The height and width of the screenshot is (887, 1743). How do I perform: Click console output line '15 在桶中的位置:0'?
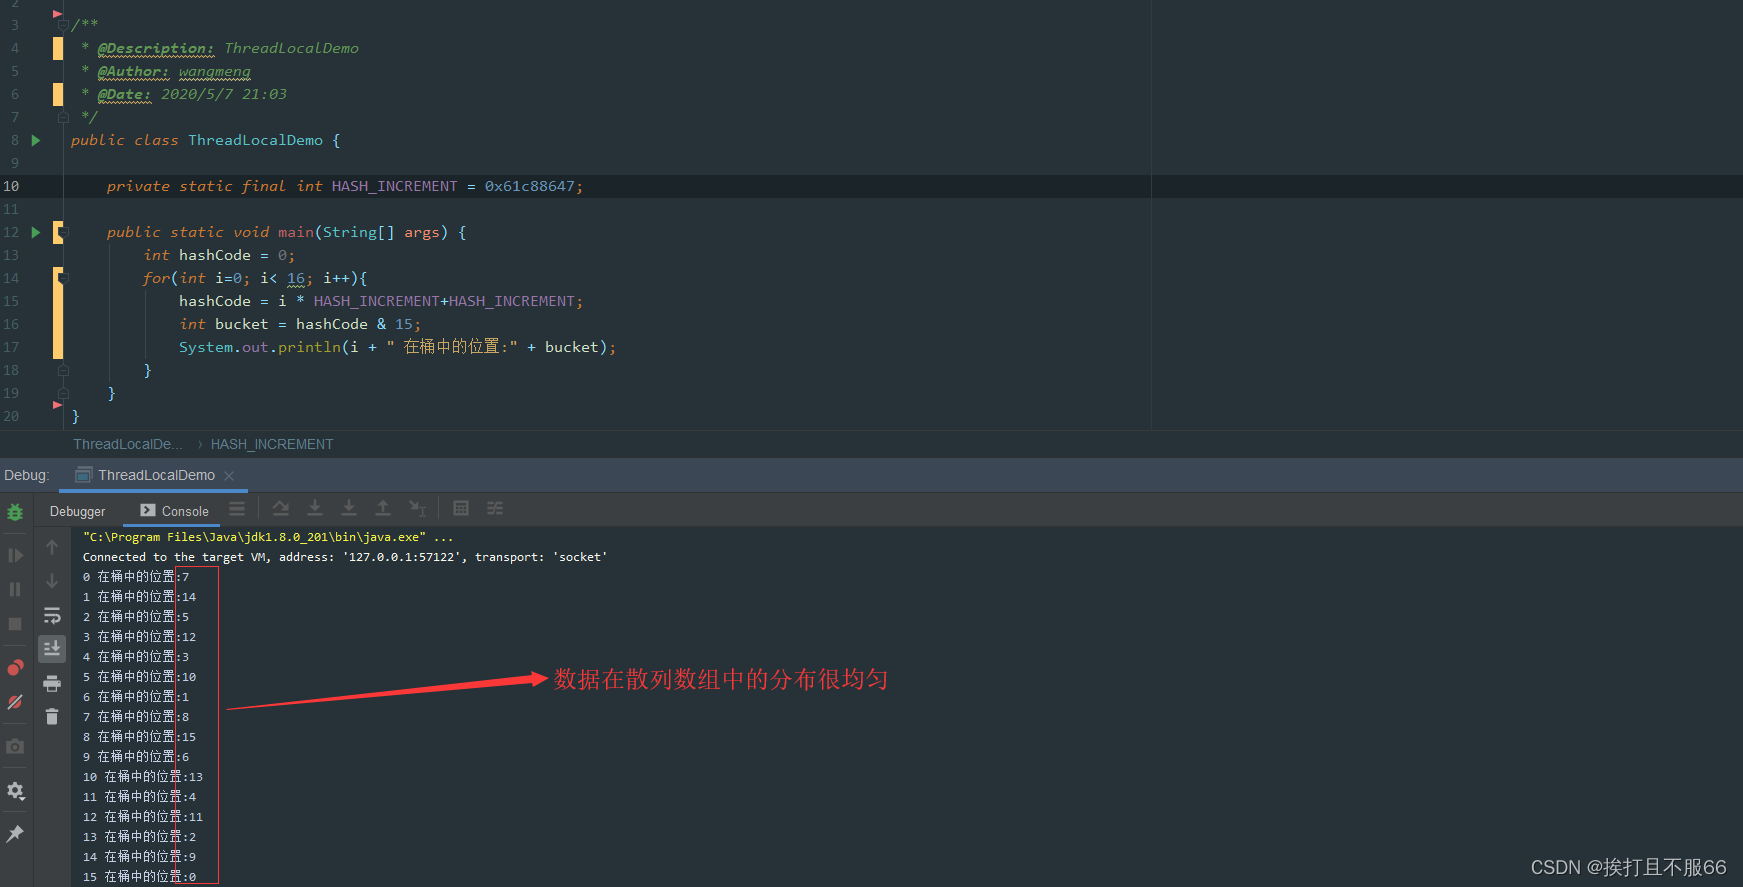pos(139,877)
